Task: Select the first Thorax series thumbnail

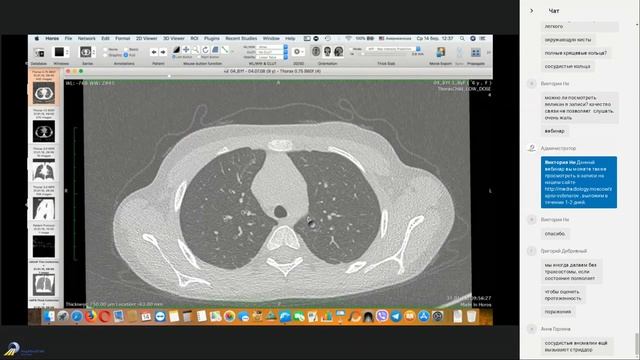Action: (x=44, y=93)
